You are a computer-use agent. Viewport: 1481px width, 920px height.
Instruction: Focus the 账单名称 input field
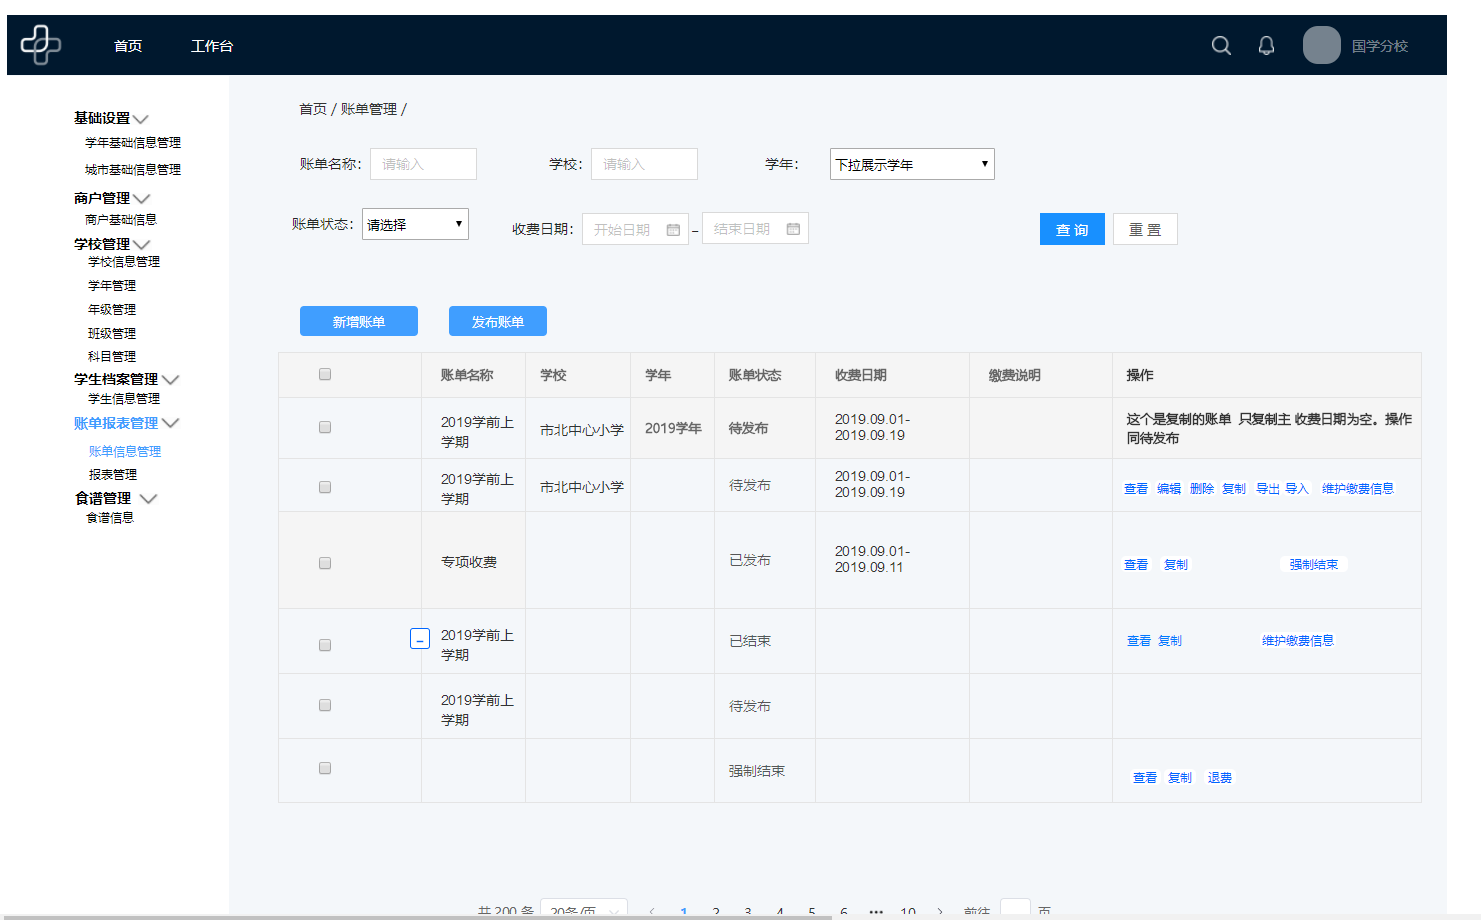tap(424, 164)
